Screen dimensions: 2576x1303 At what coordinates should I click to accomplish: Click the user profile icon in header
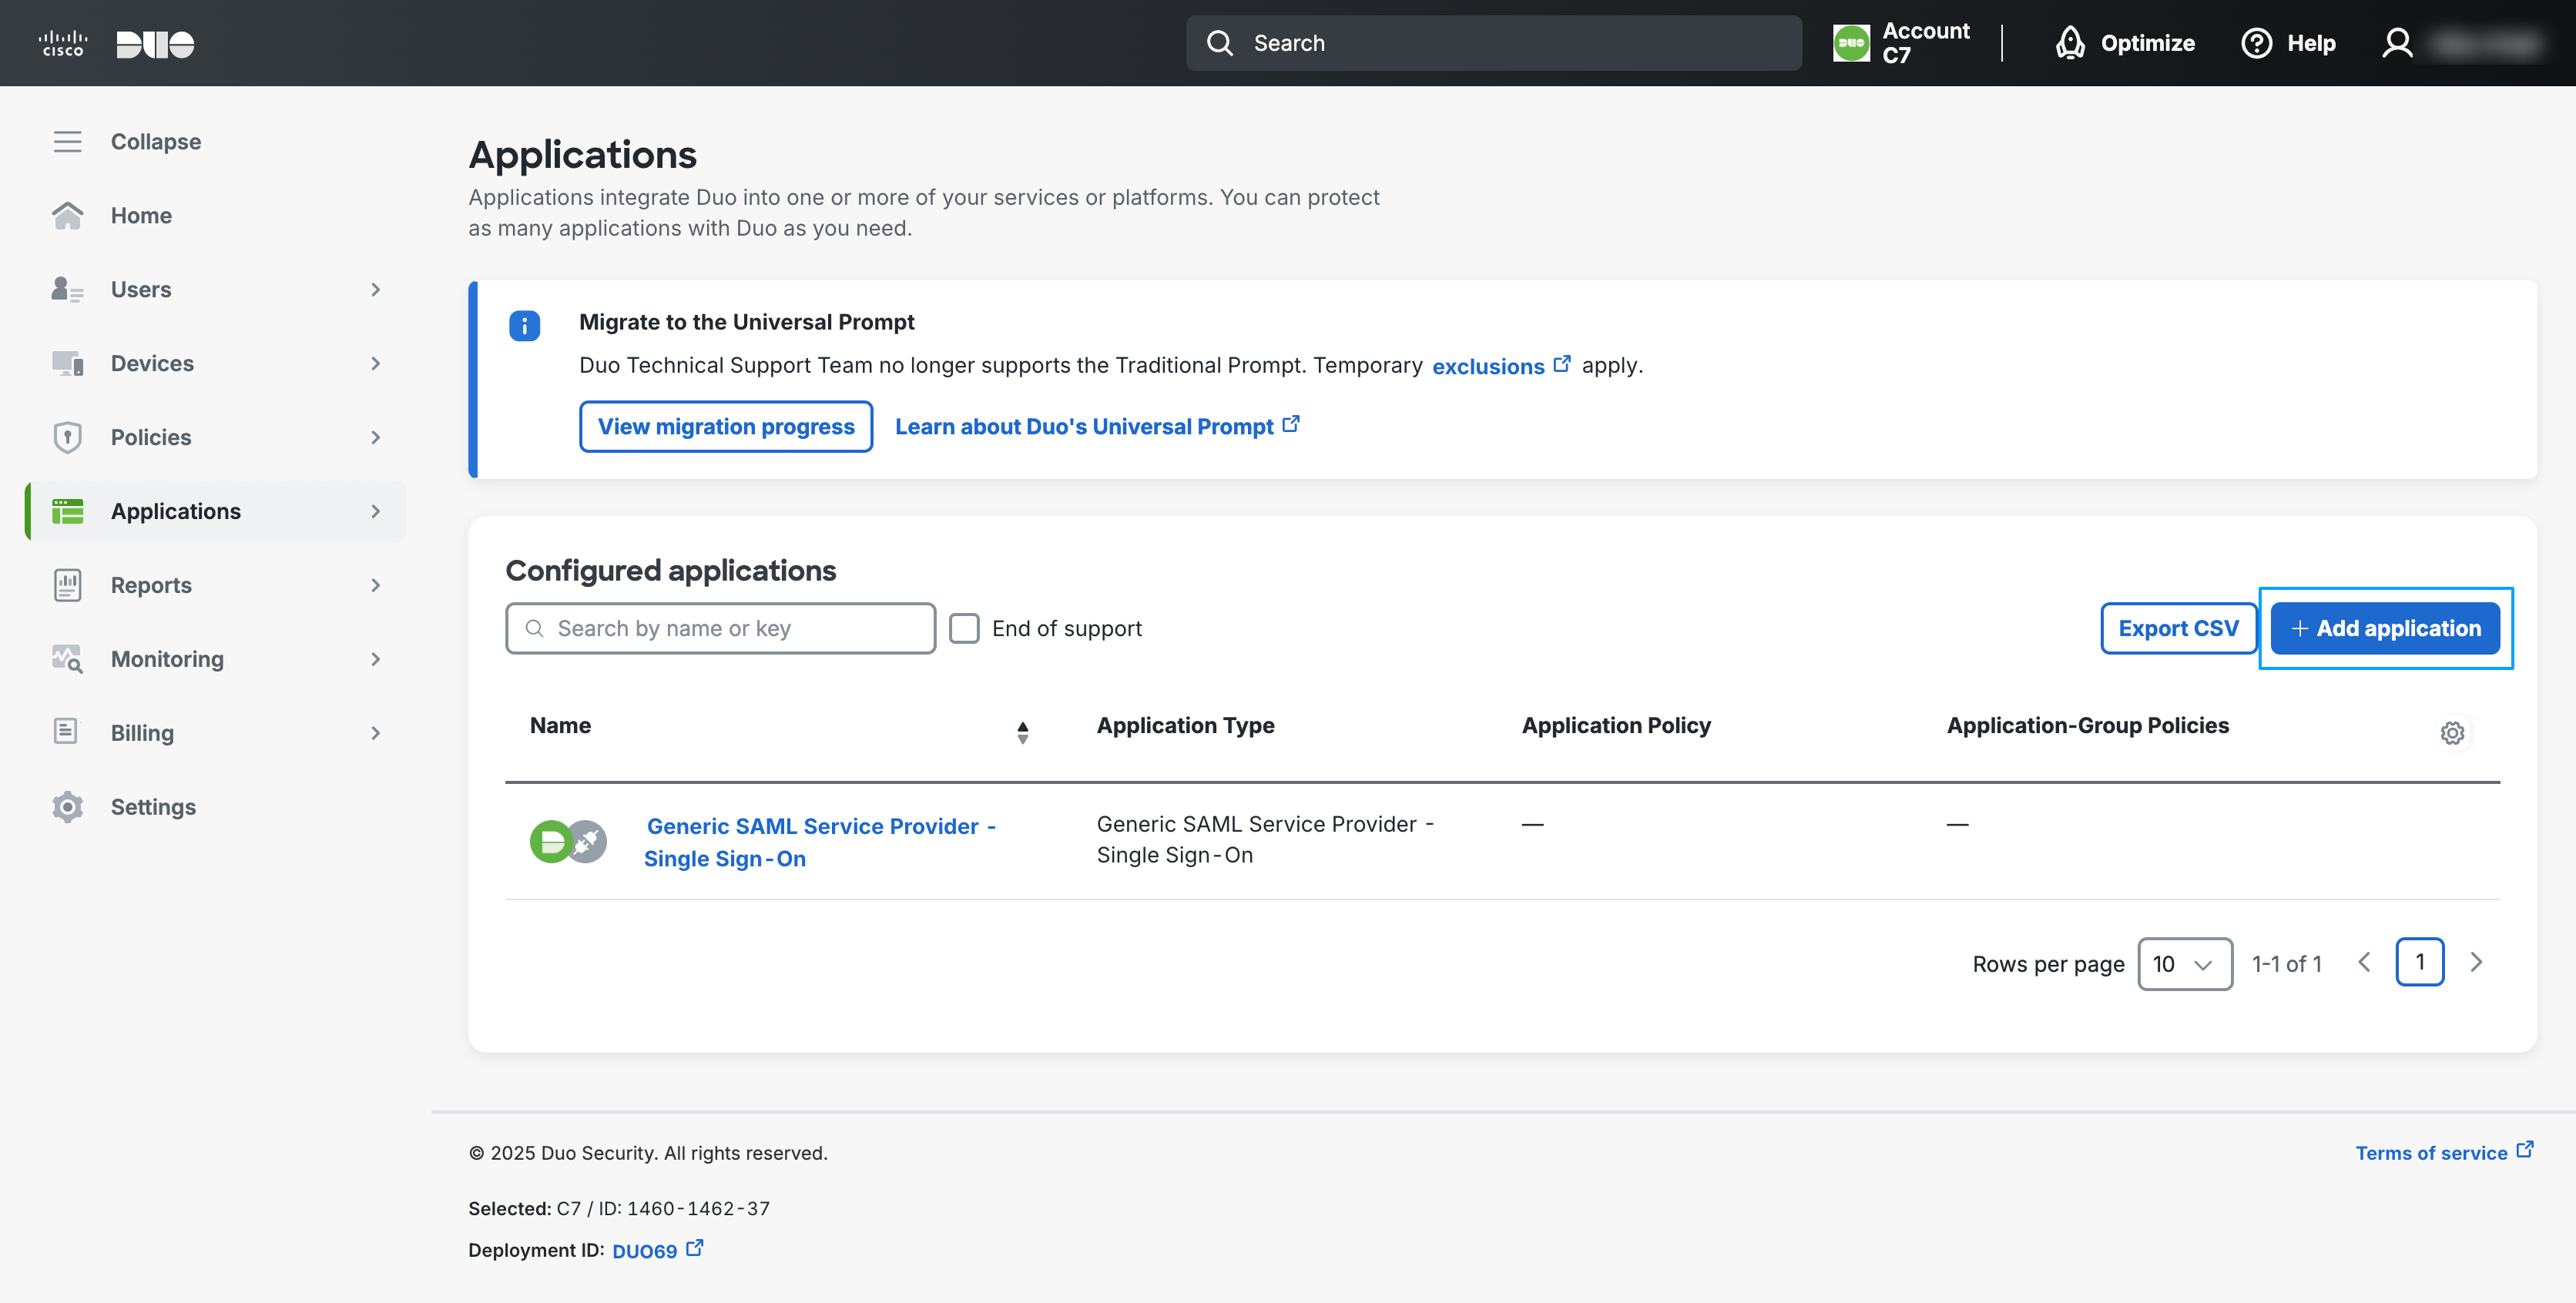(2397, 43)
